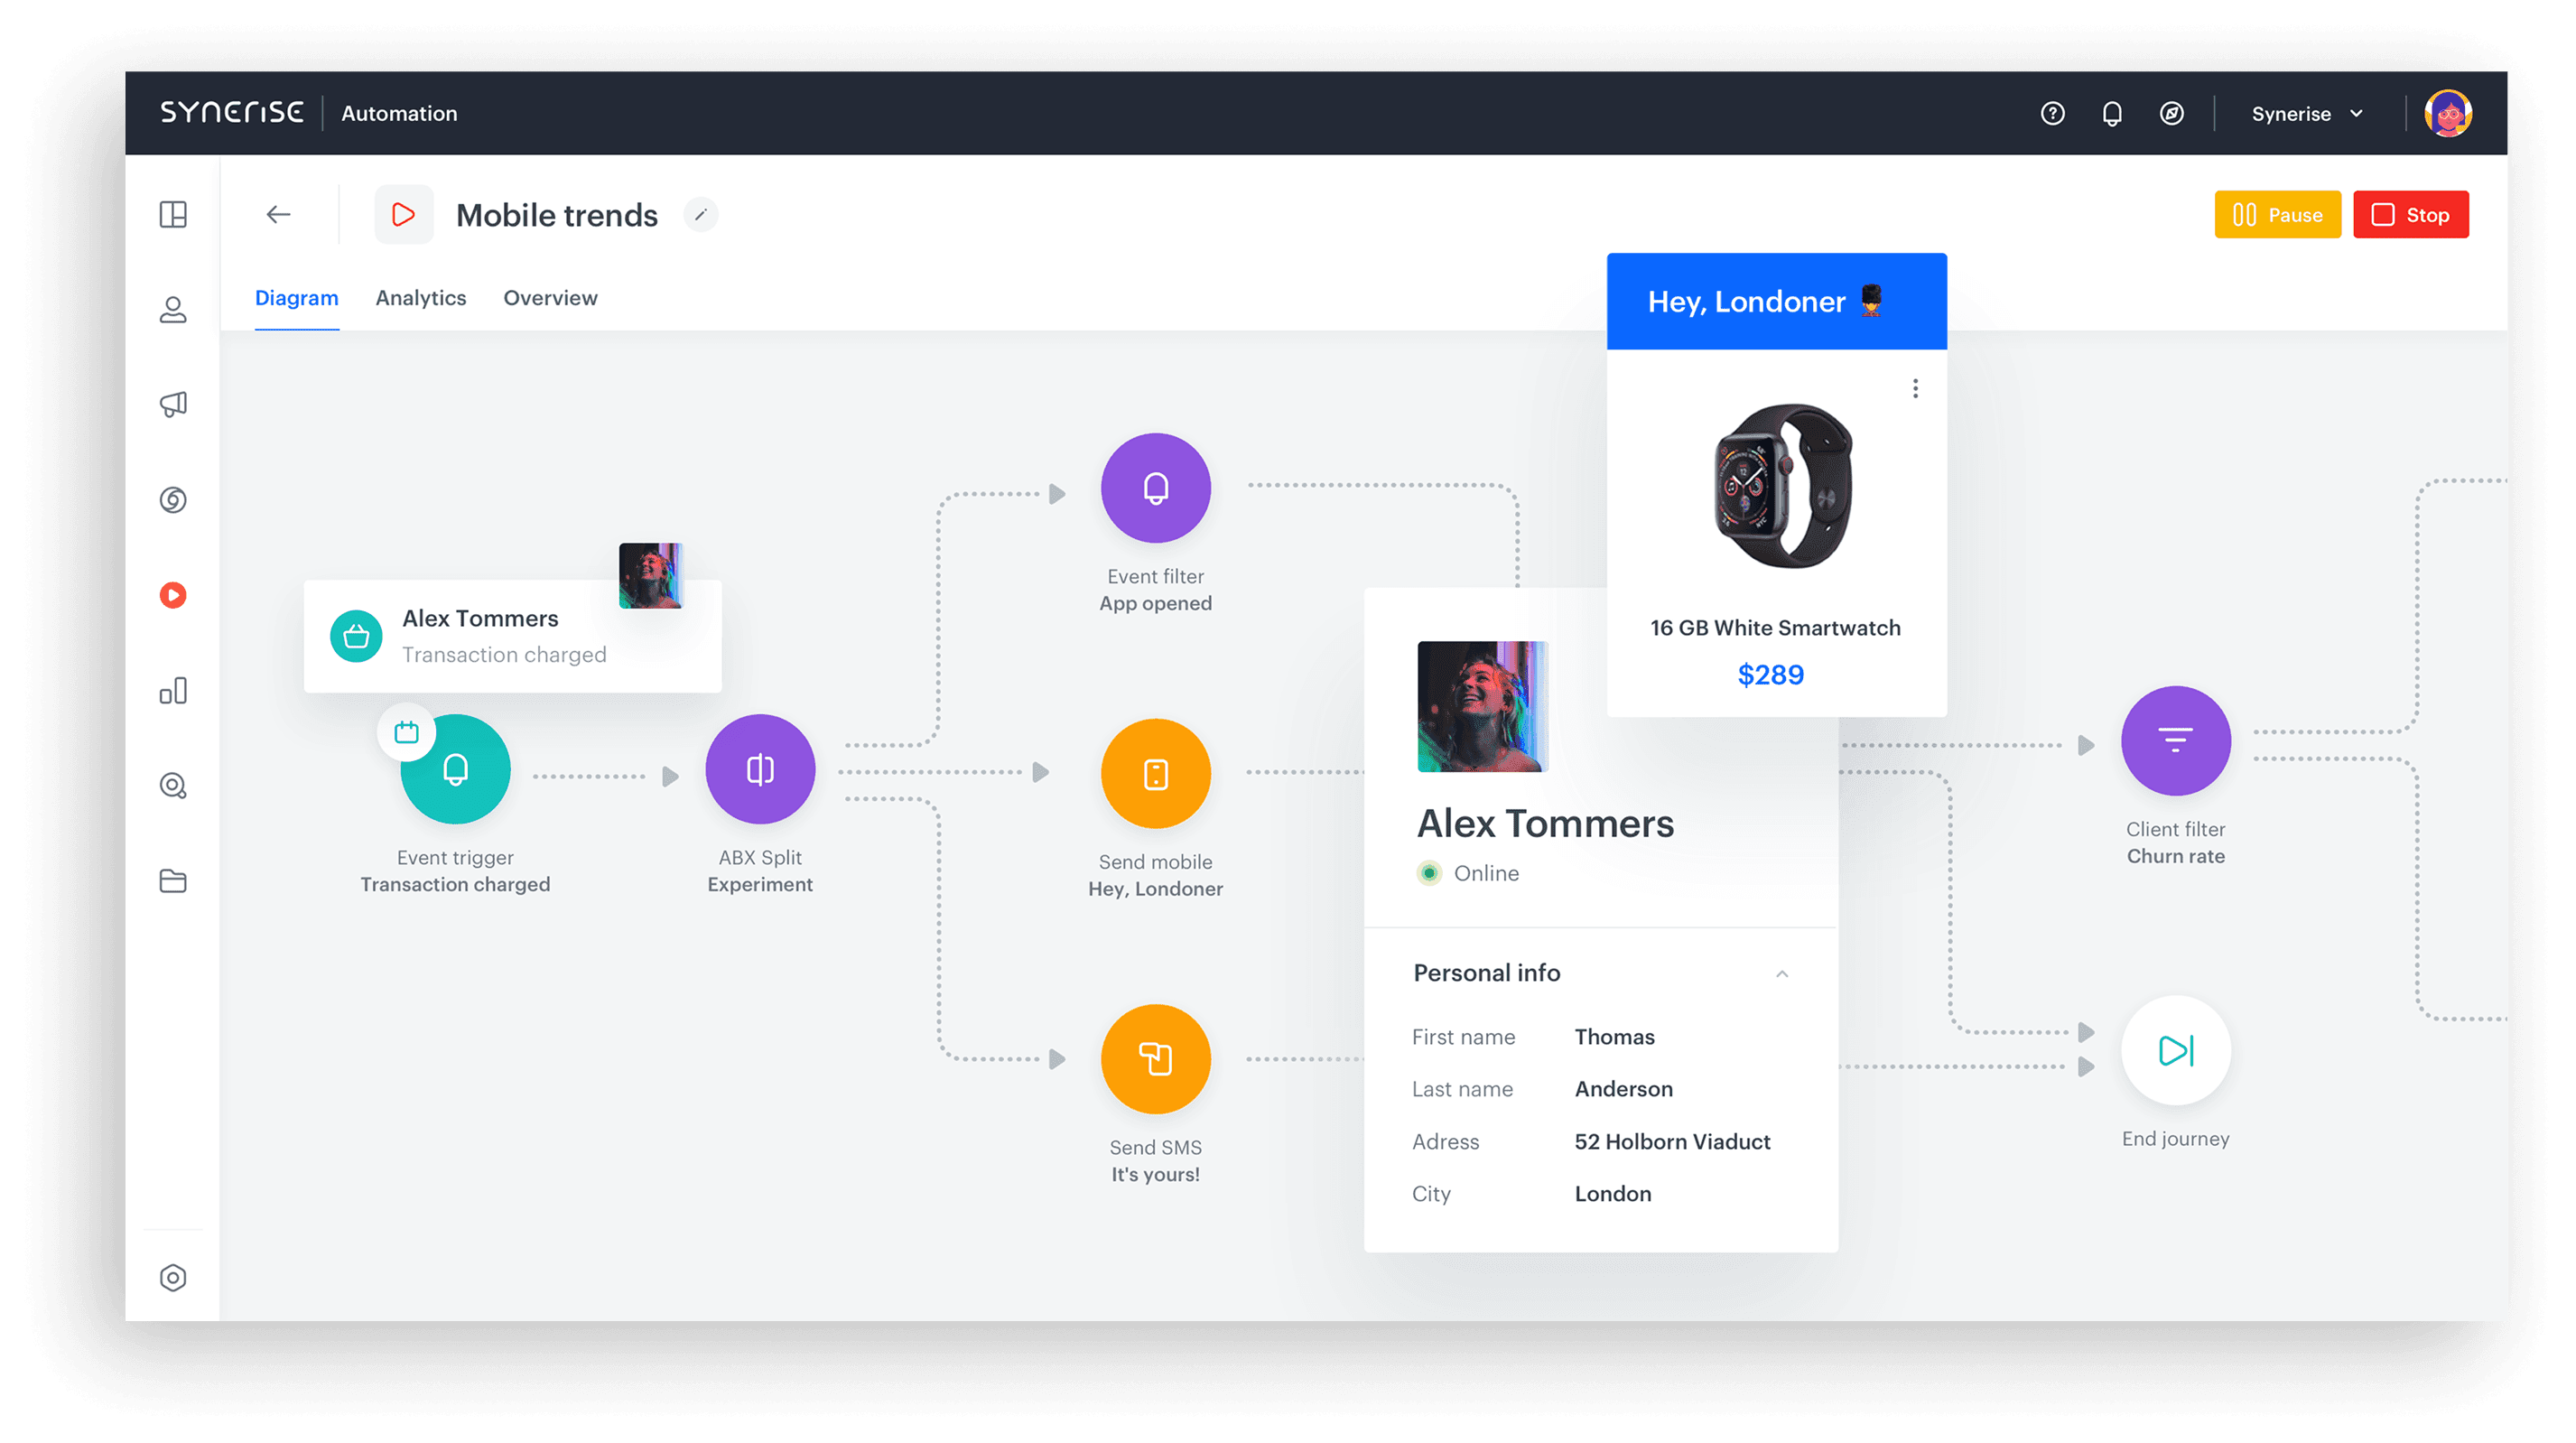Click the address 52 Holborn Viaduct
Screen dimensions: 2576x1443
(1672, 1141)
